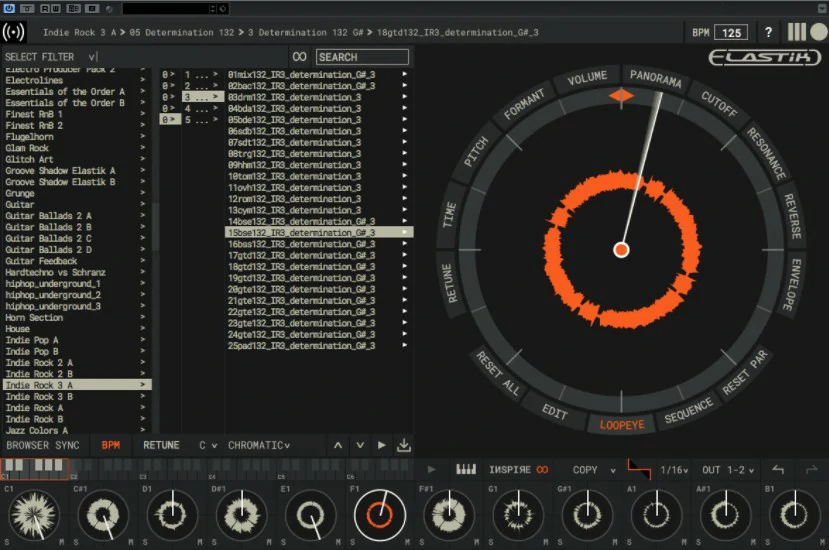The image size is (829, 550).
Task: Select the House library
Action: 77,329
